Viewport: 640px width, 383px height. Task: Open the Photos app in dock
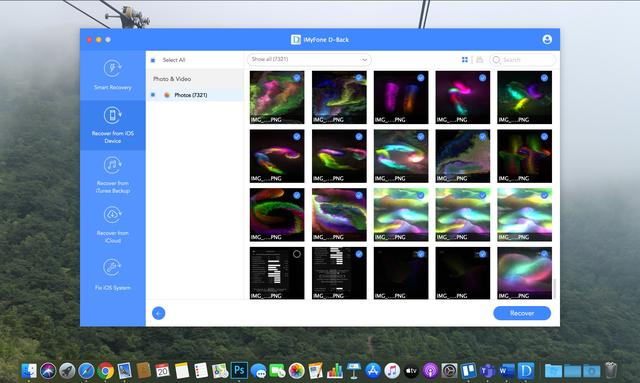(x=296, y=371)
